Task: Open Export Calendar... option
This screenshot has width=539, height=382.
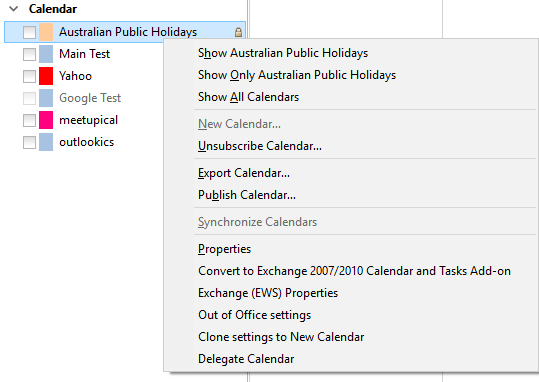Action: tap(244, 173)
